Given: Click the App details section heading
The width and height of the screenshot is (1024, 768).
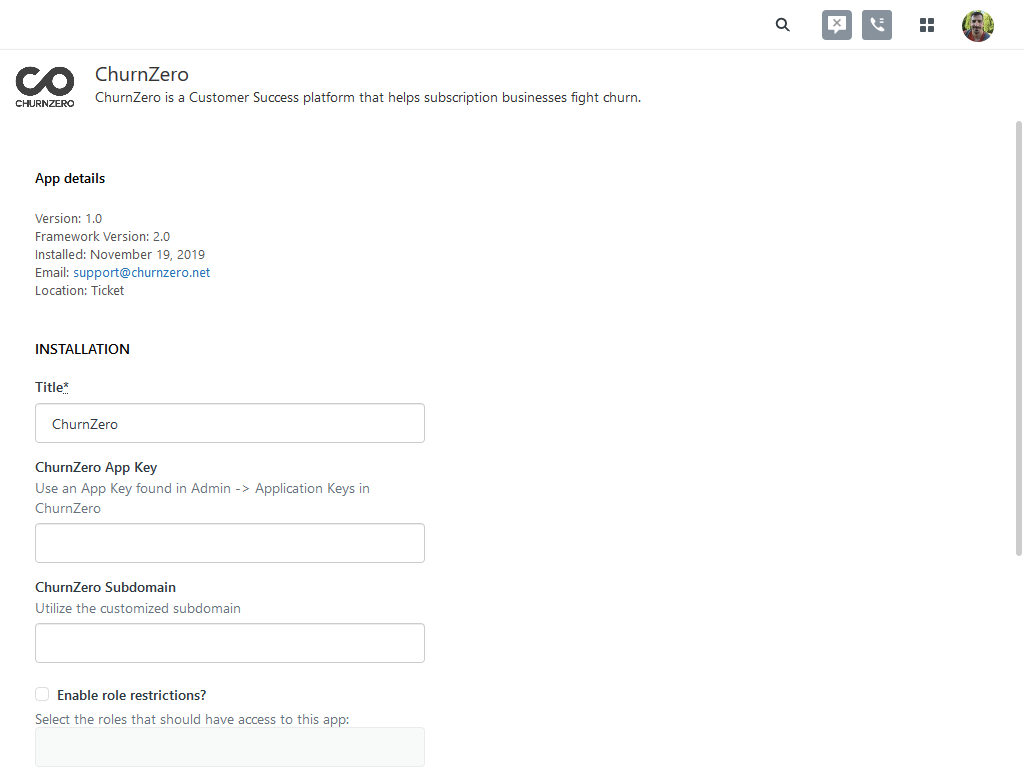Looking at the screenshot, I should (x=70, y=178).
